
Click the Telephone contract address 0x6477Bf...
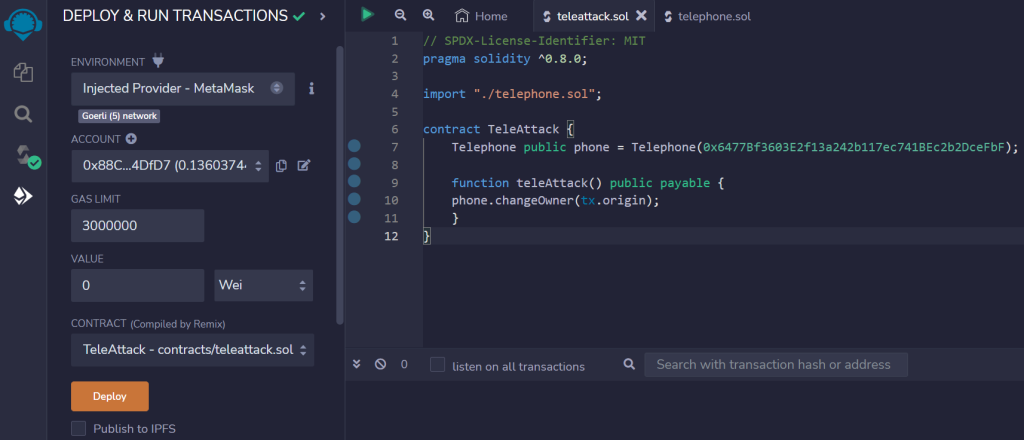[x=856, y=148]
